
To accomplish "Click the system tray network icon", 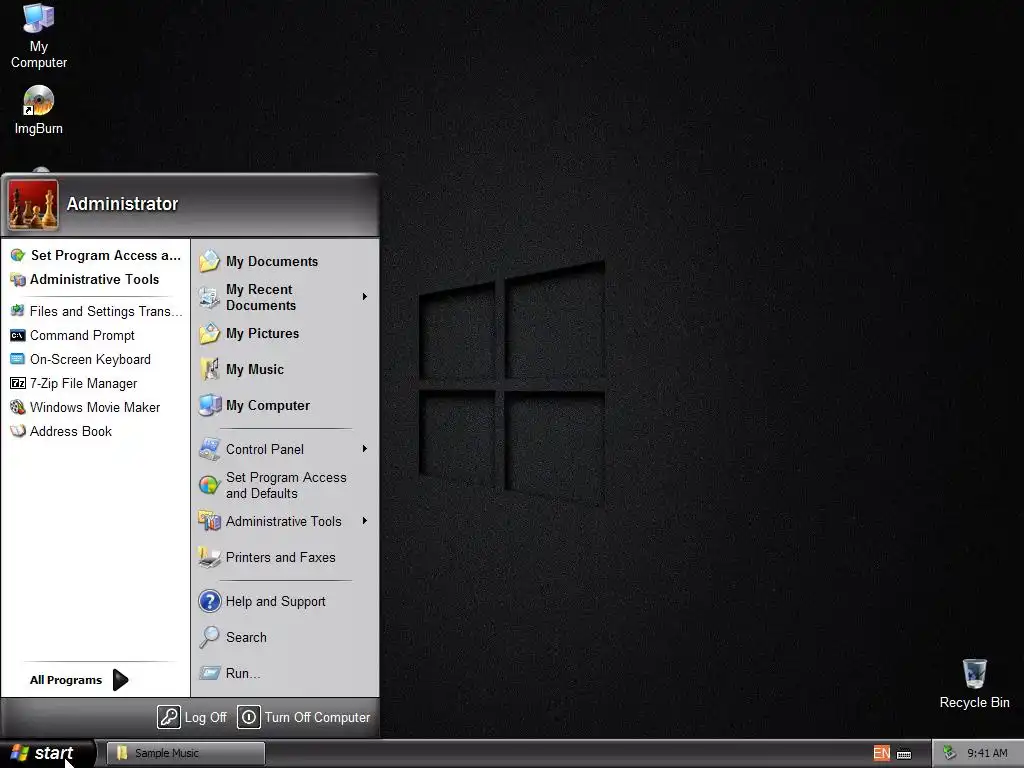I will click(x=950, y=753).
